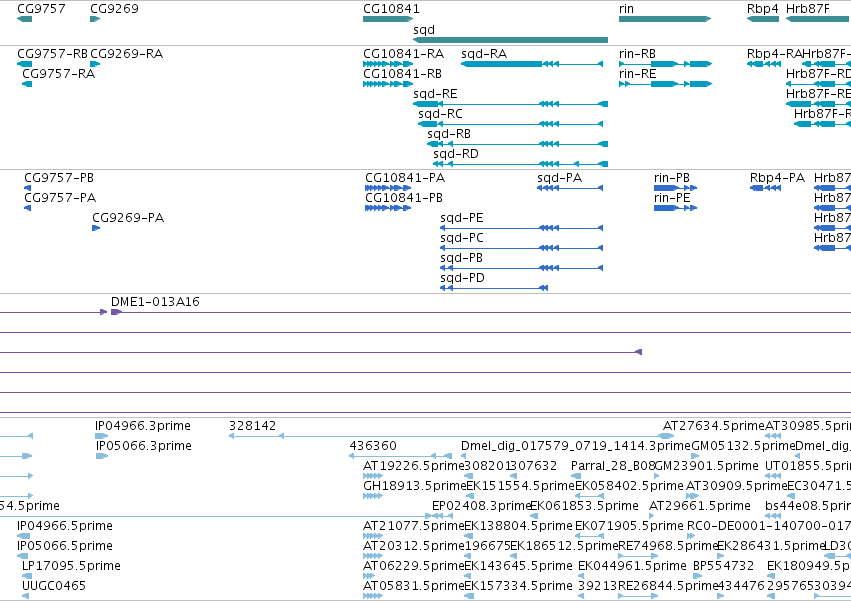The height and width of the screenshot is (601, 851).
Task: Select the IP04966.3prime EST label
Action: click(x=143, y=426)
